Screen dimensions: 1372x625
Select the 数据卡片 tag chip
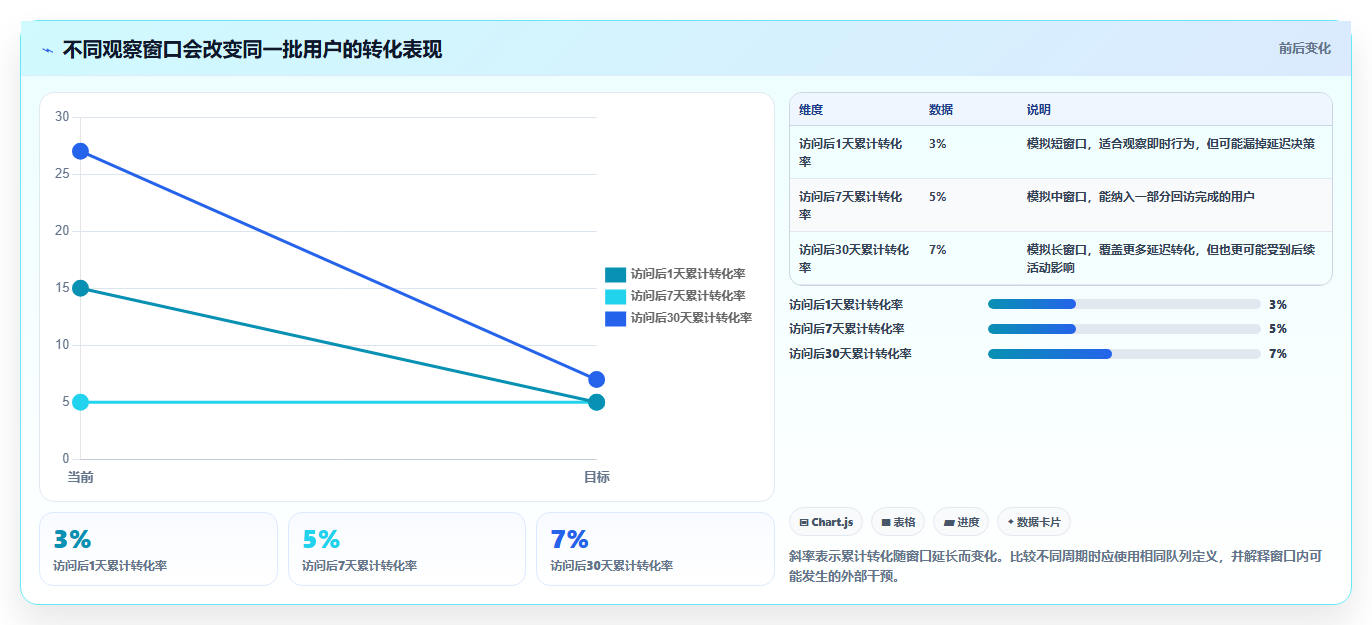pos(1034,522)
